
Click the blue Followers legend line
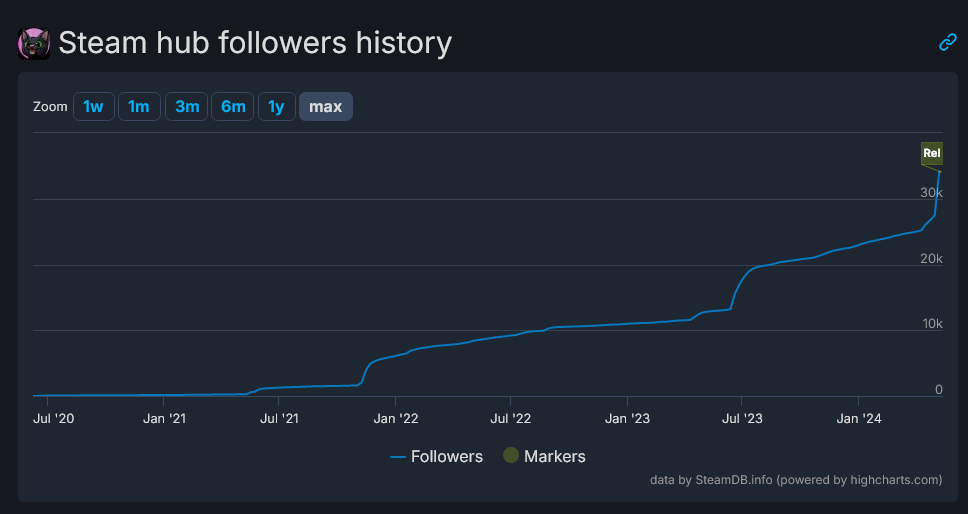pyautogui.click(x=398, y=457)
